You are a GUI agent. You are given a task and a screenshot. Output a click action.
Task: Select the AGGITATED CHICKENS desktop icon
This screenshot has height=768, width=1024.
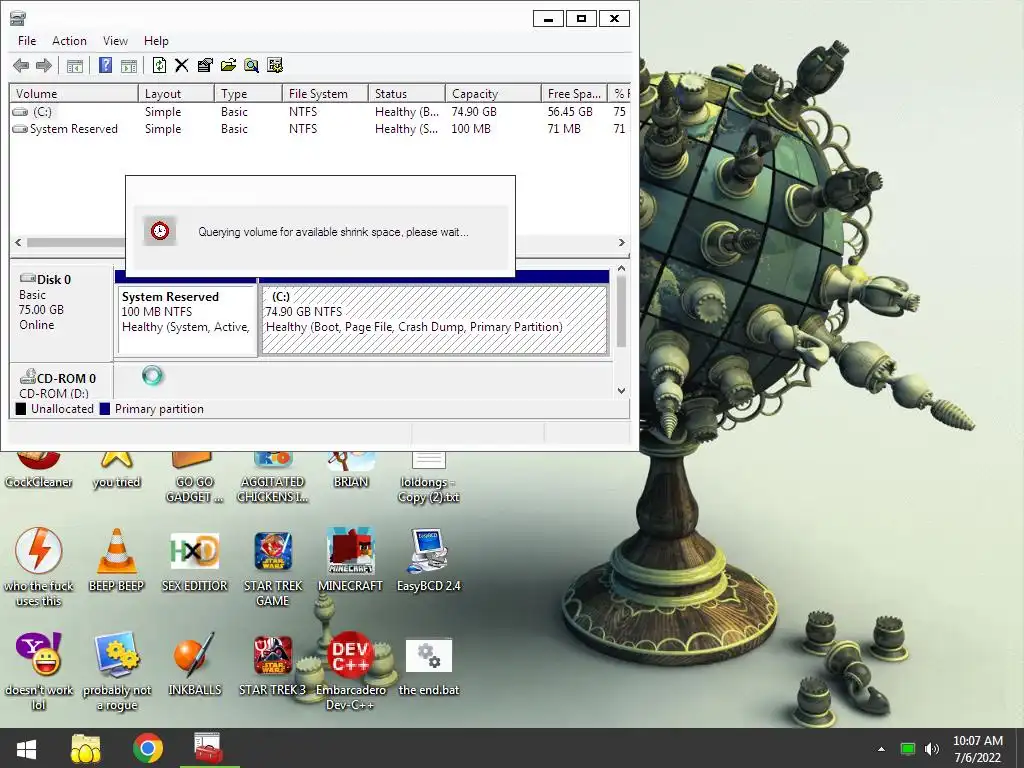pyautogui.click(x=272, y=477)
